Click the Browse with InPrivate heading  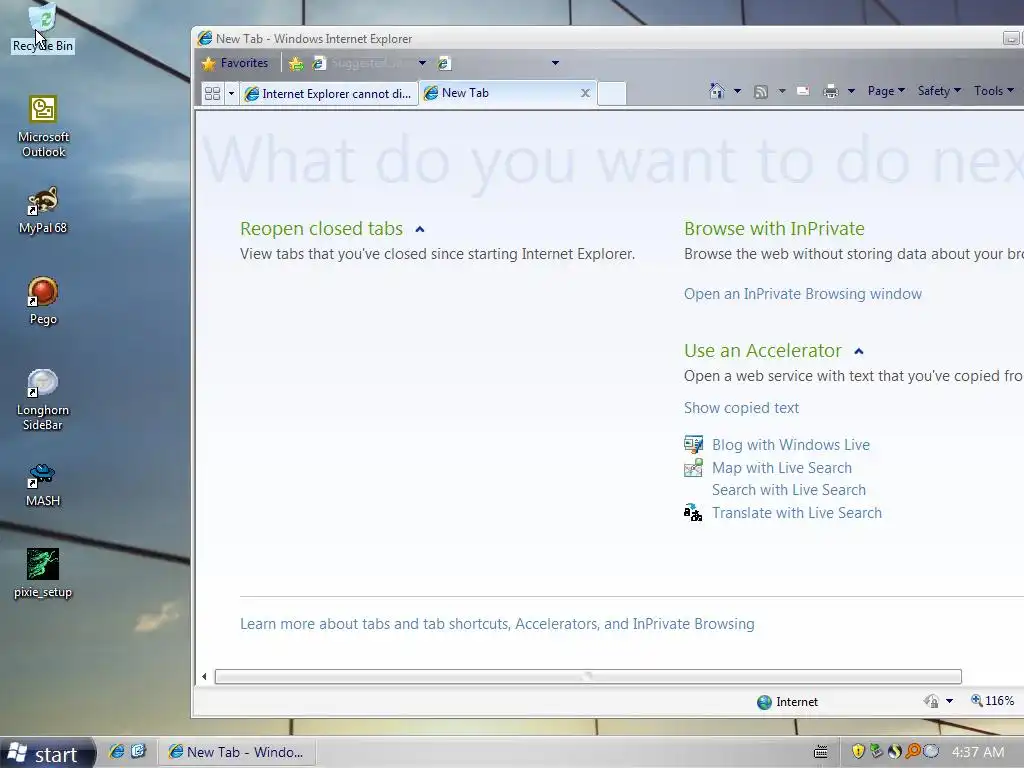(774, 229)
